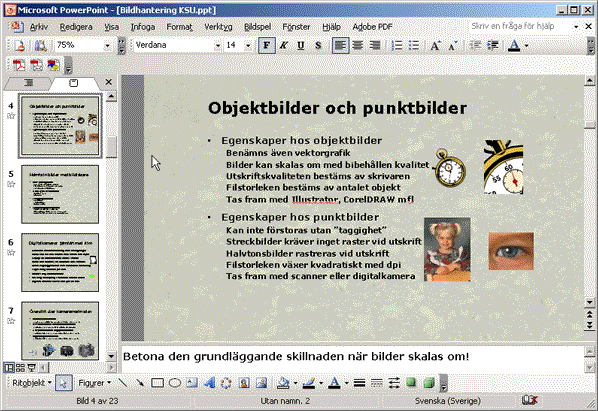Toggle italic formatting (K button)
Image resolution: width=598 pixels, height=411 pixels.
283,46
